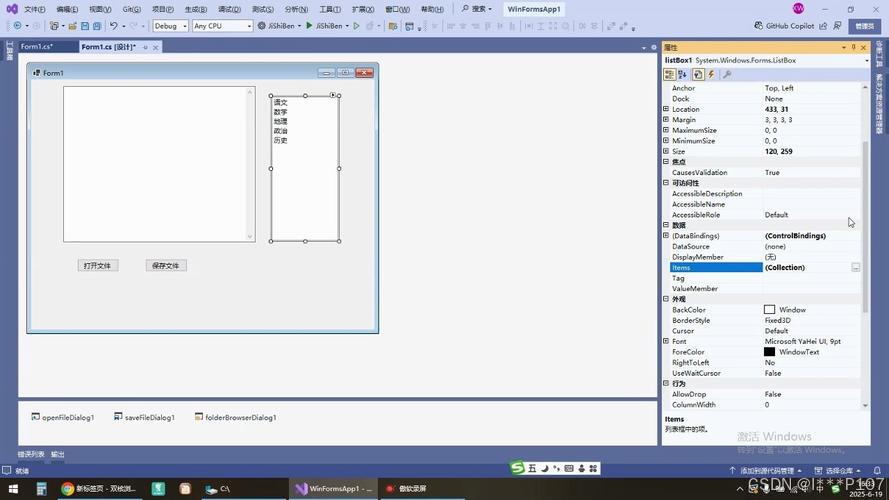Click the ForeColor WindowText color swatch
889x500 pixels.
(769, 352)
